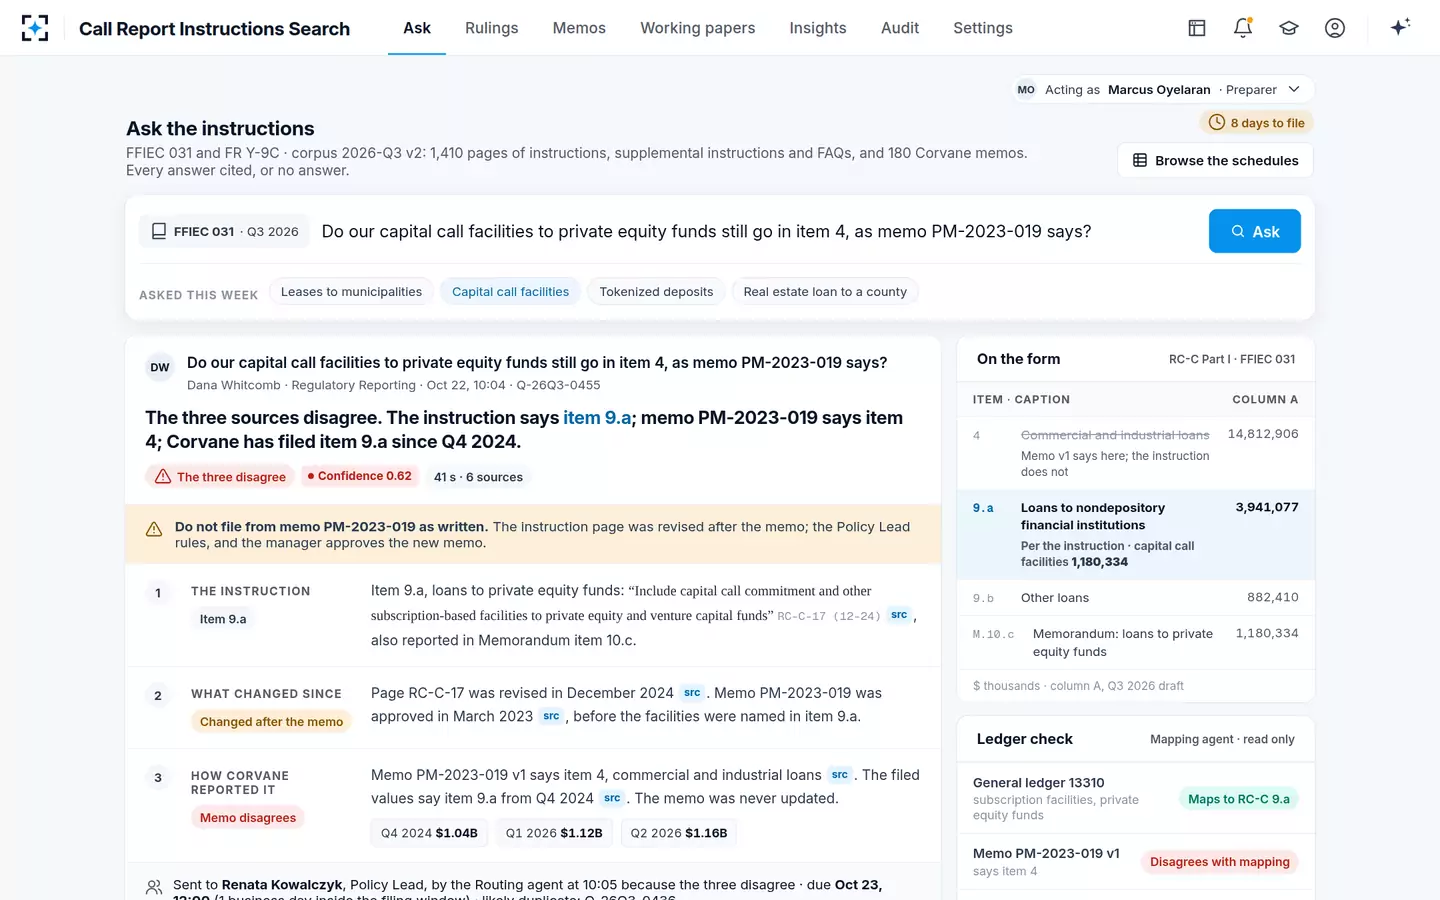Select the 9.a Loans to nondepository row
The height and width of the screenshot is (900, 1440).
point(1136,534)
